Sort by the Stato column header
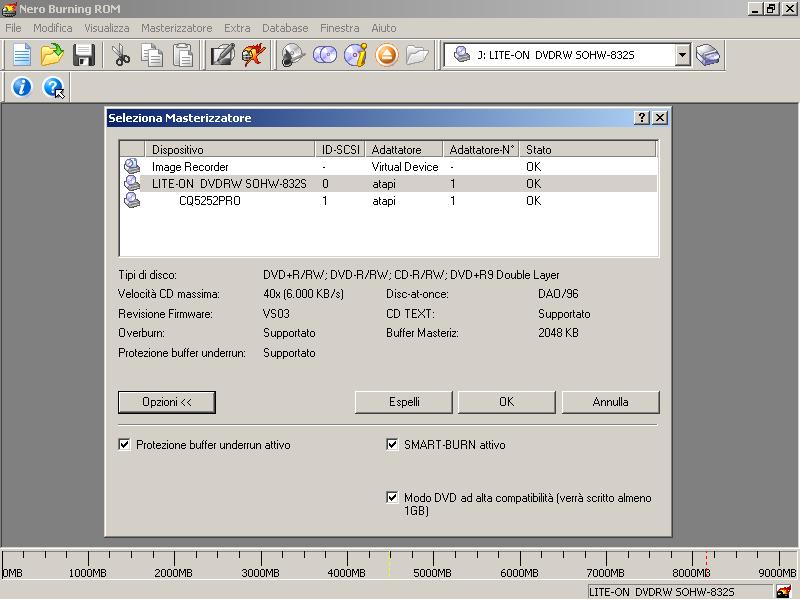This screenshot has height=600, width=800. [588, 149]
